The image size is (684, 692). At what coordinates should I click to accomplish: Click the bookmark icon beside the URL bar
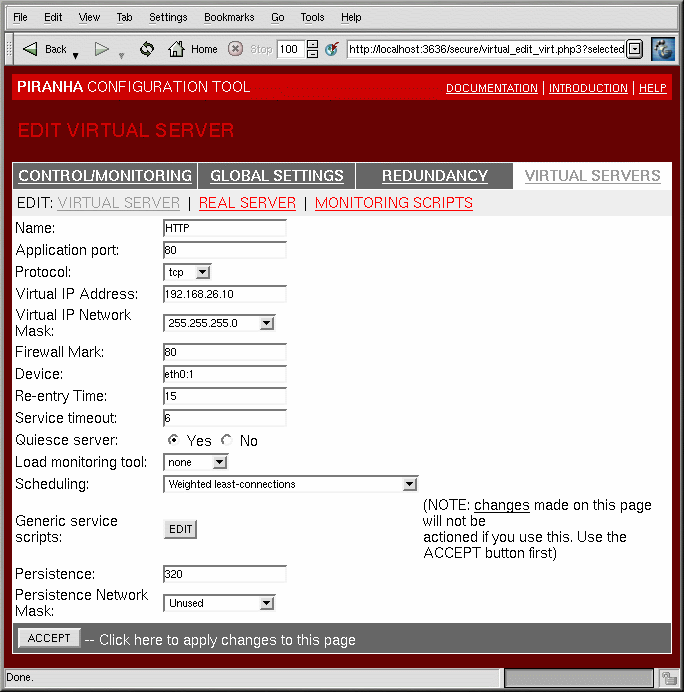click(x=332, y=49)
